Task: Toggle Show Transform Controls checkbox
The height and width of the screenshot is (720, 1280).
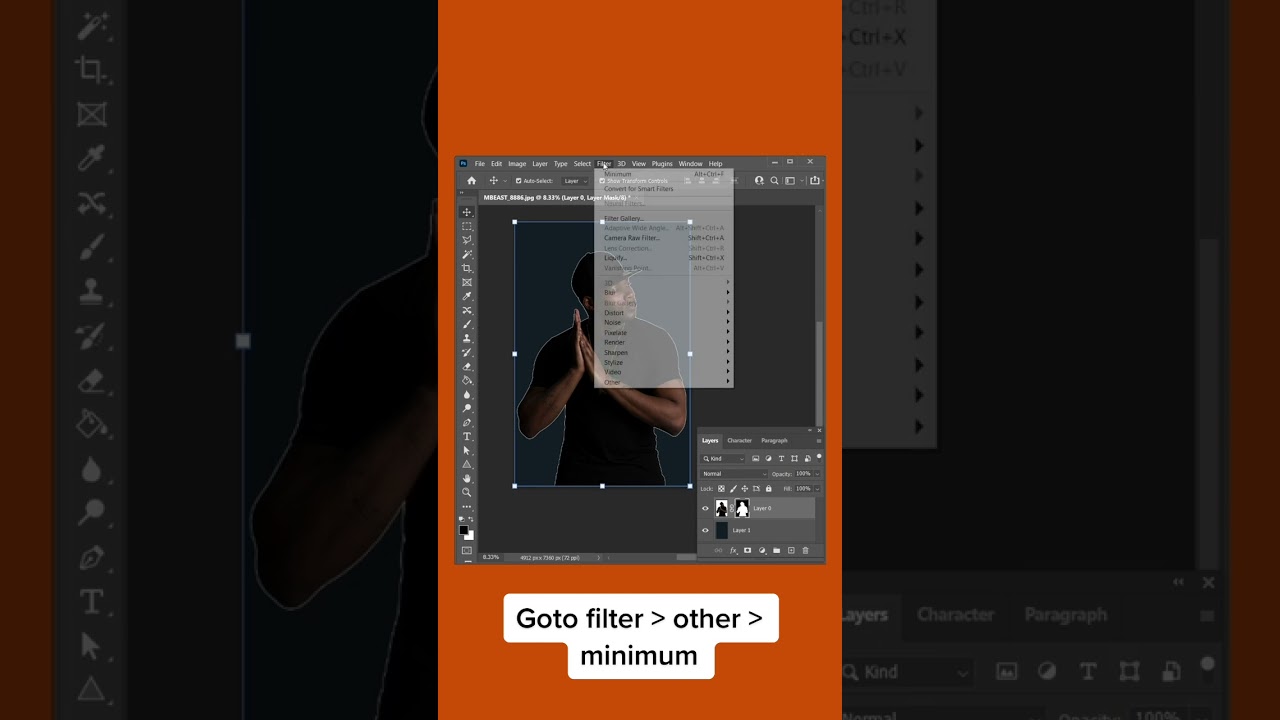Action: [x=602, y=181]
